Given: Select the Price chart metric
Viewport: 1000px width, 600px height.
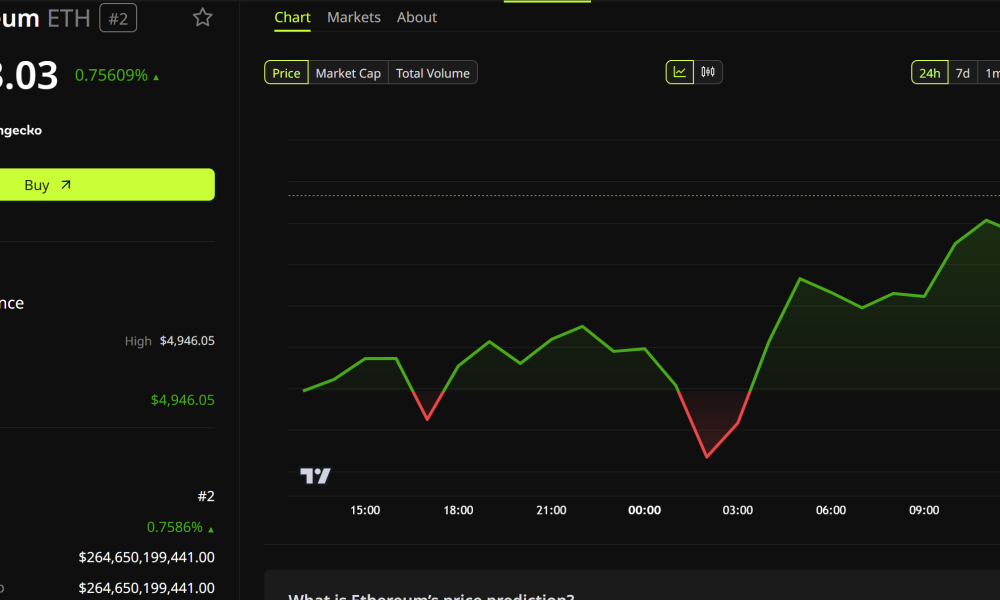Looking at the screenshot, I should point(286,73).
